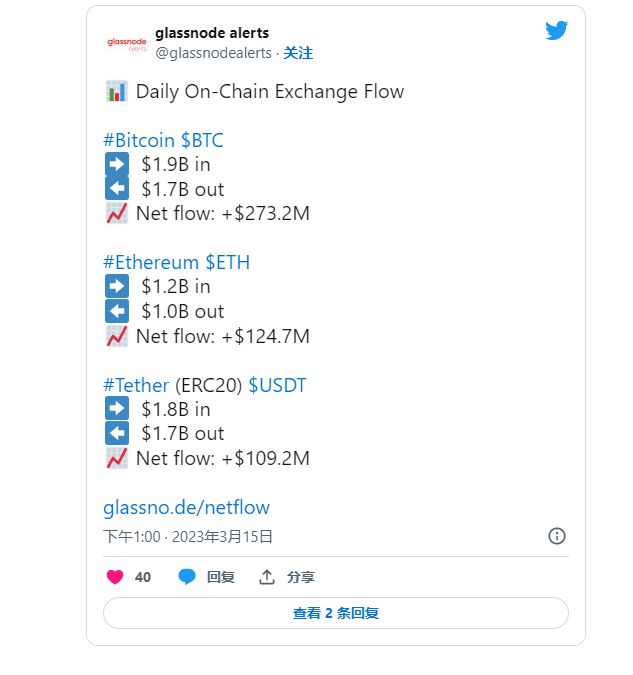633x675 pixels.
Task: Click the 分享 share label
Action: 301,577
